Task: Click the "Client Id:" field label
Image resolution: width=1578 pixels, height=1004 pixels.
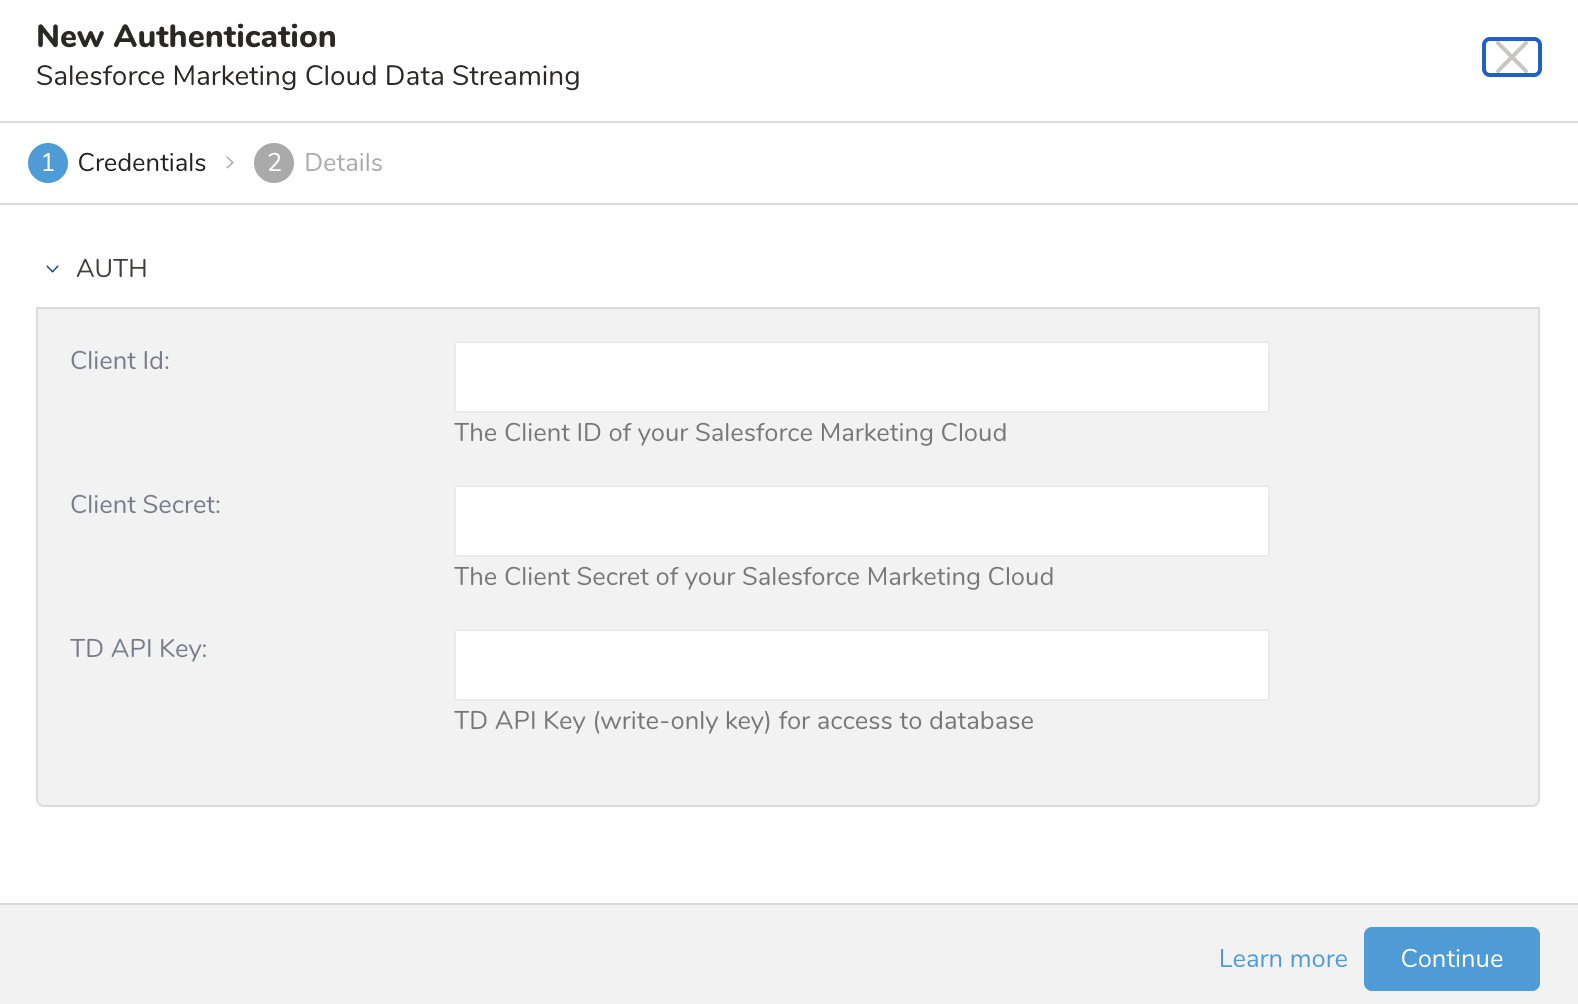Action: 120,361
